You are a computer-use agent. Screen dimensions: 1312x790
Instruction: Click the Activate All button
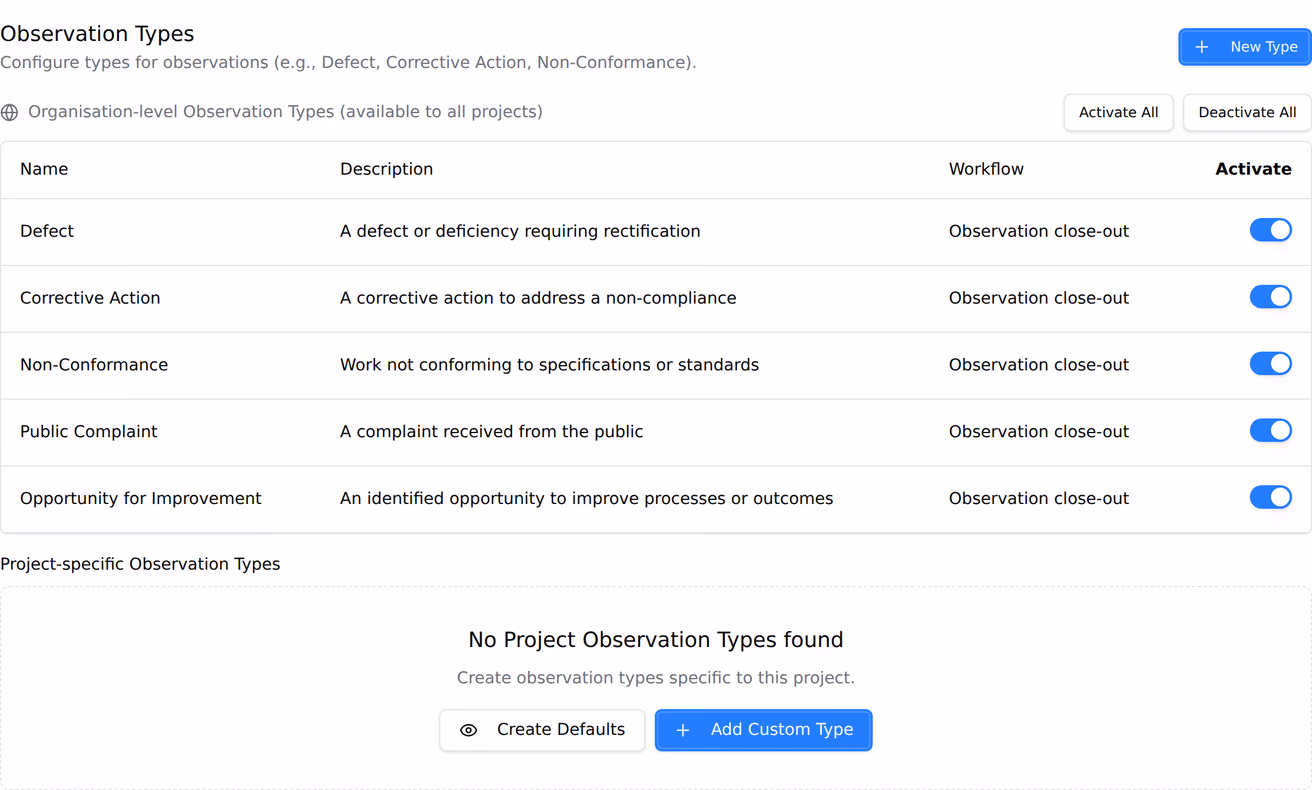(1118, 112)
